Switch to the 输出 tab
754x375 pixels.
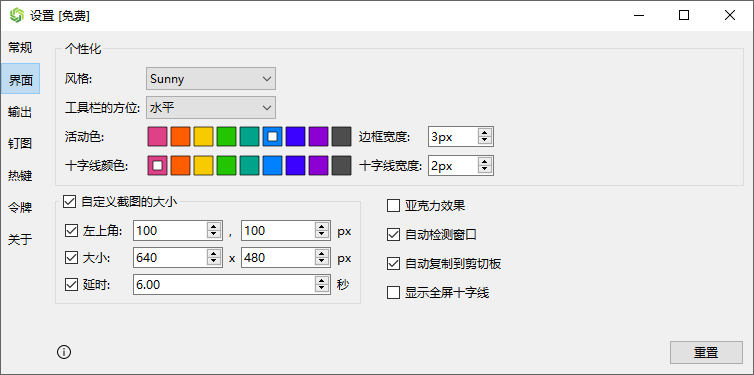(20, 112)
